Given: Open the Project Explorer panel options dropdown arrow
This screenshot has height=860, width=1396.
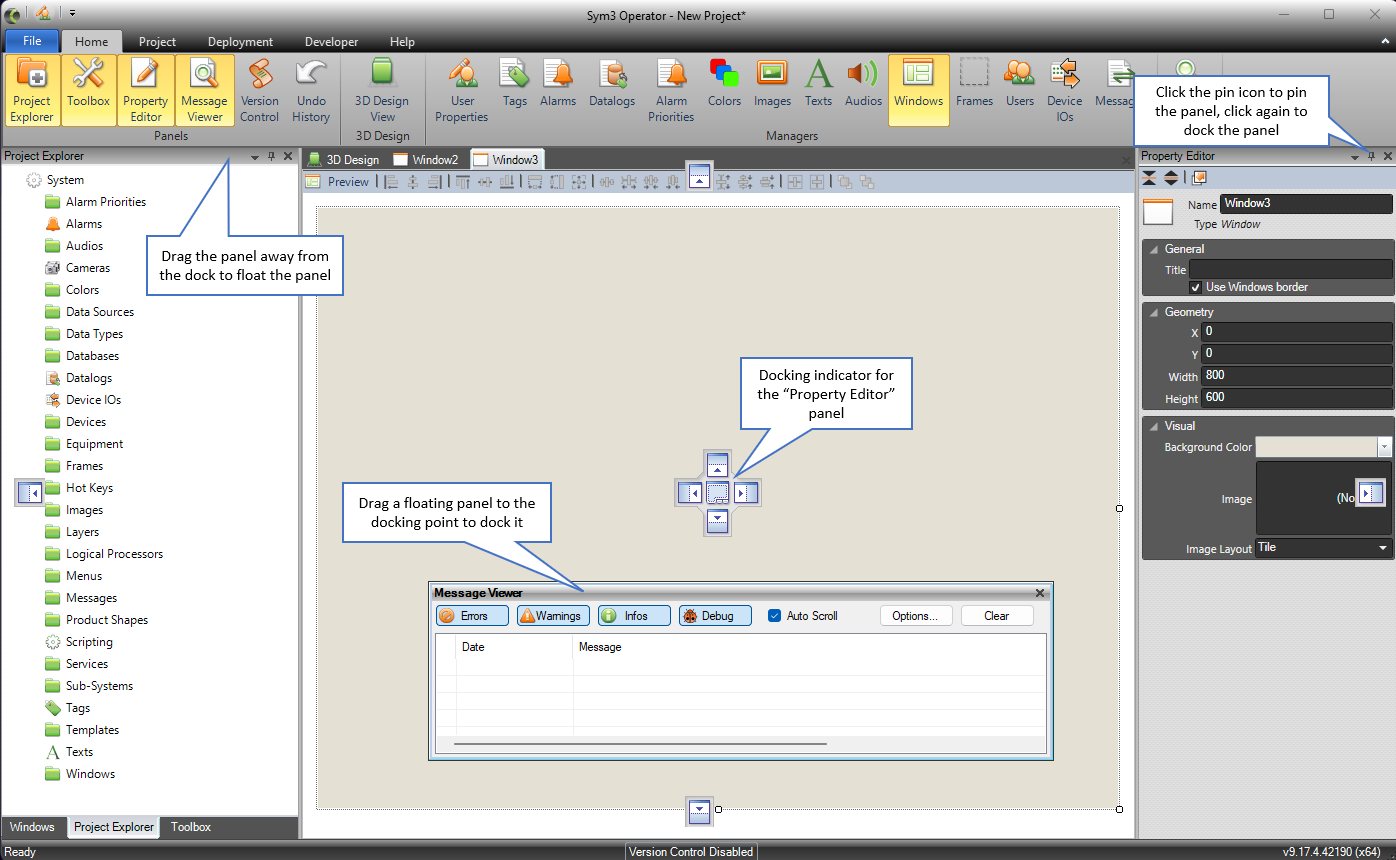Looking at the screenshot, I should [x=255, y=157].
